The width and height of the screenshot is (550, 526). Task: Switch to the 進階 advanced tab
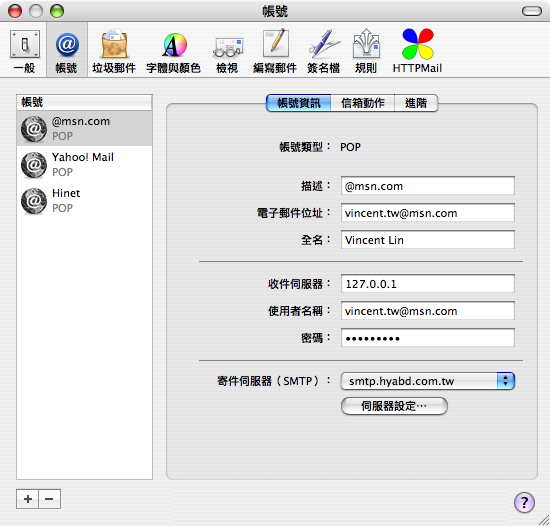[416, 103]
